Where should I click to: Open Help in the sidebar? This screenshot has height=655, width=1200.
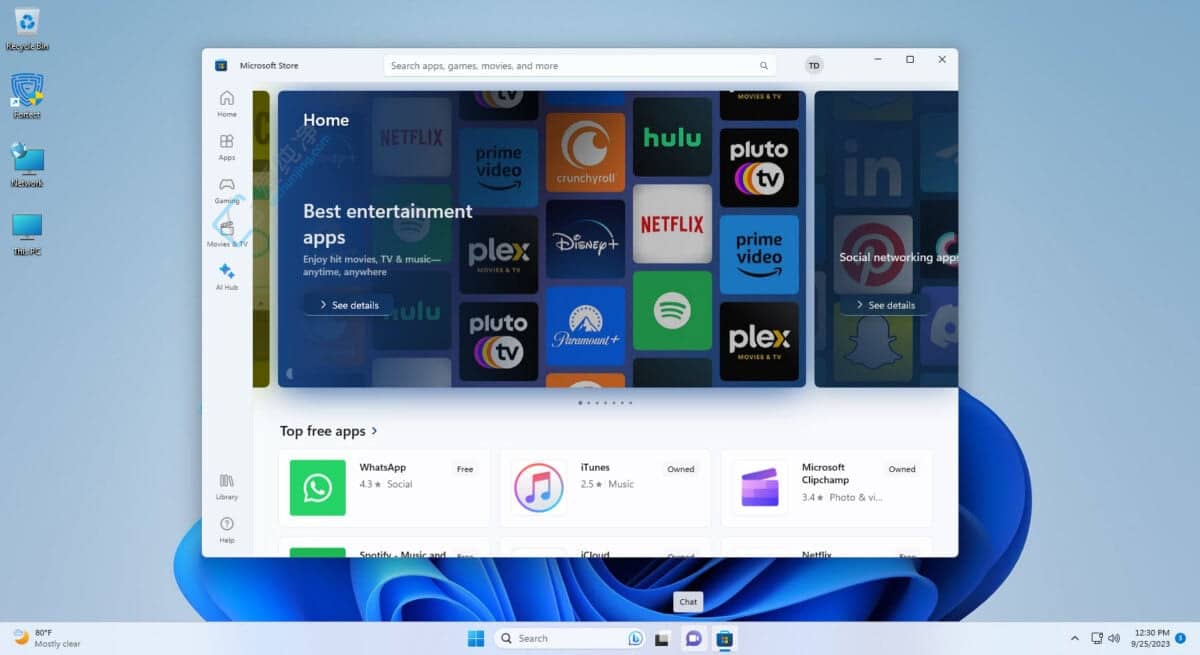point(227,529)
